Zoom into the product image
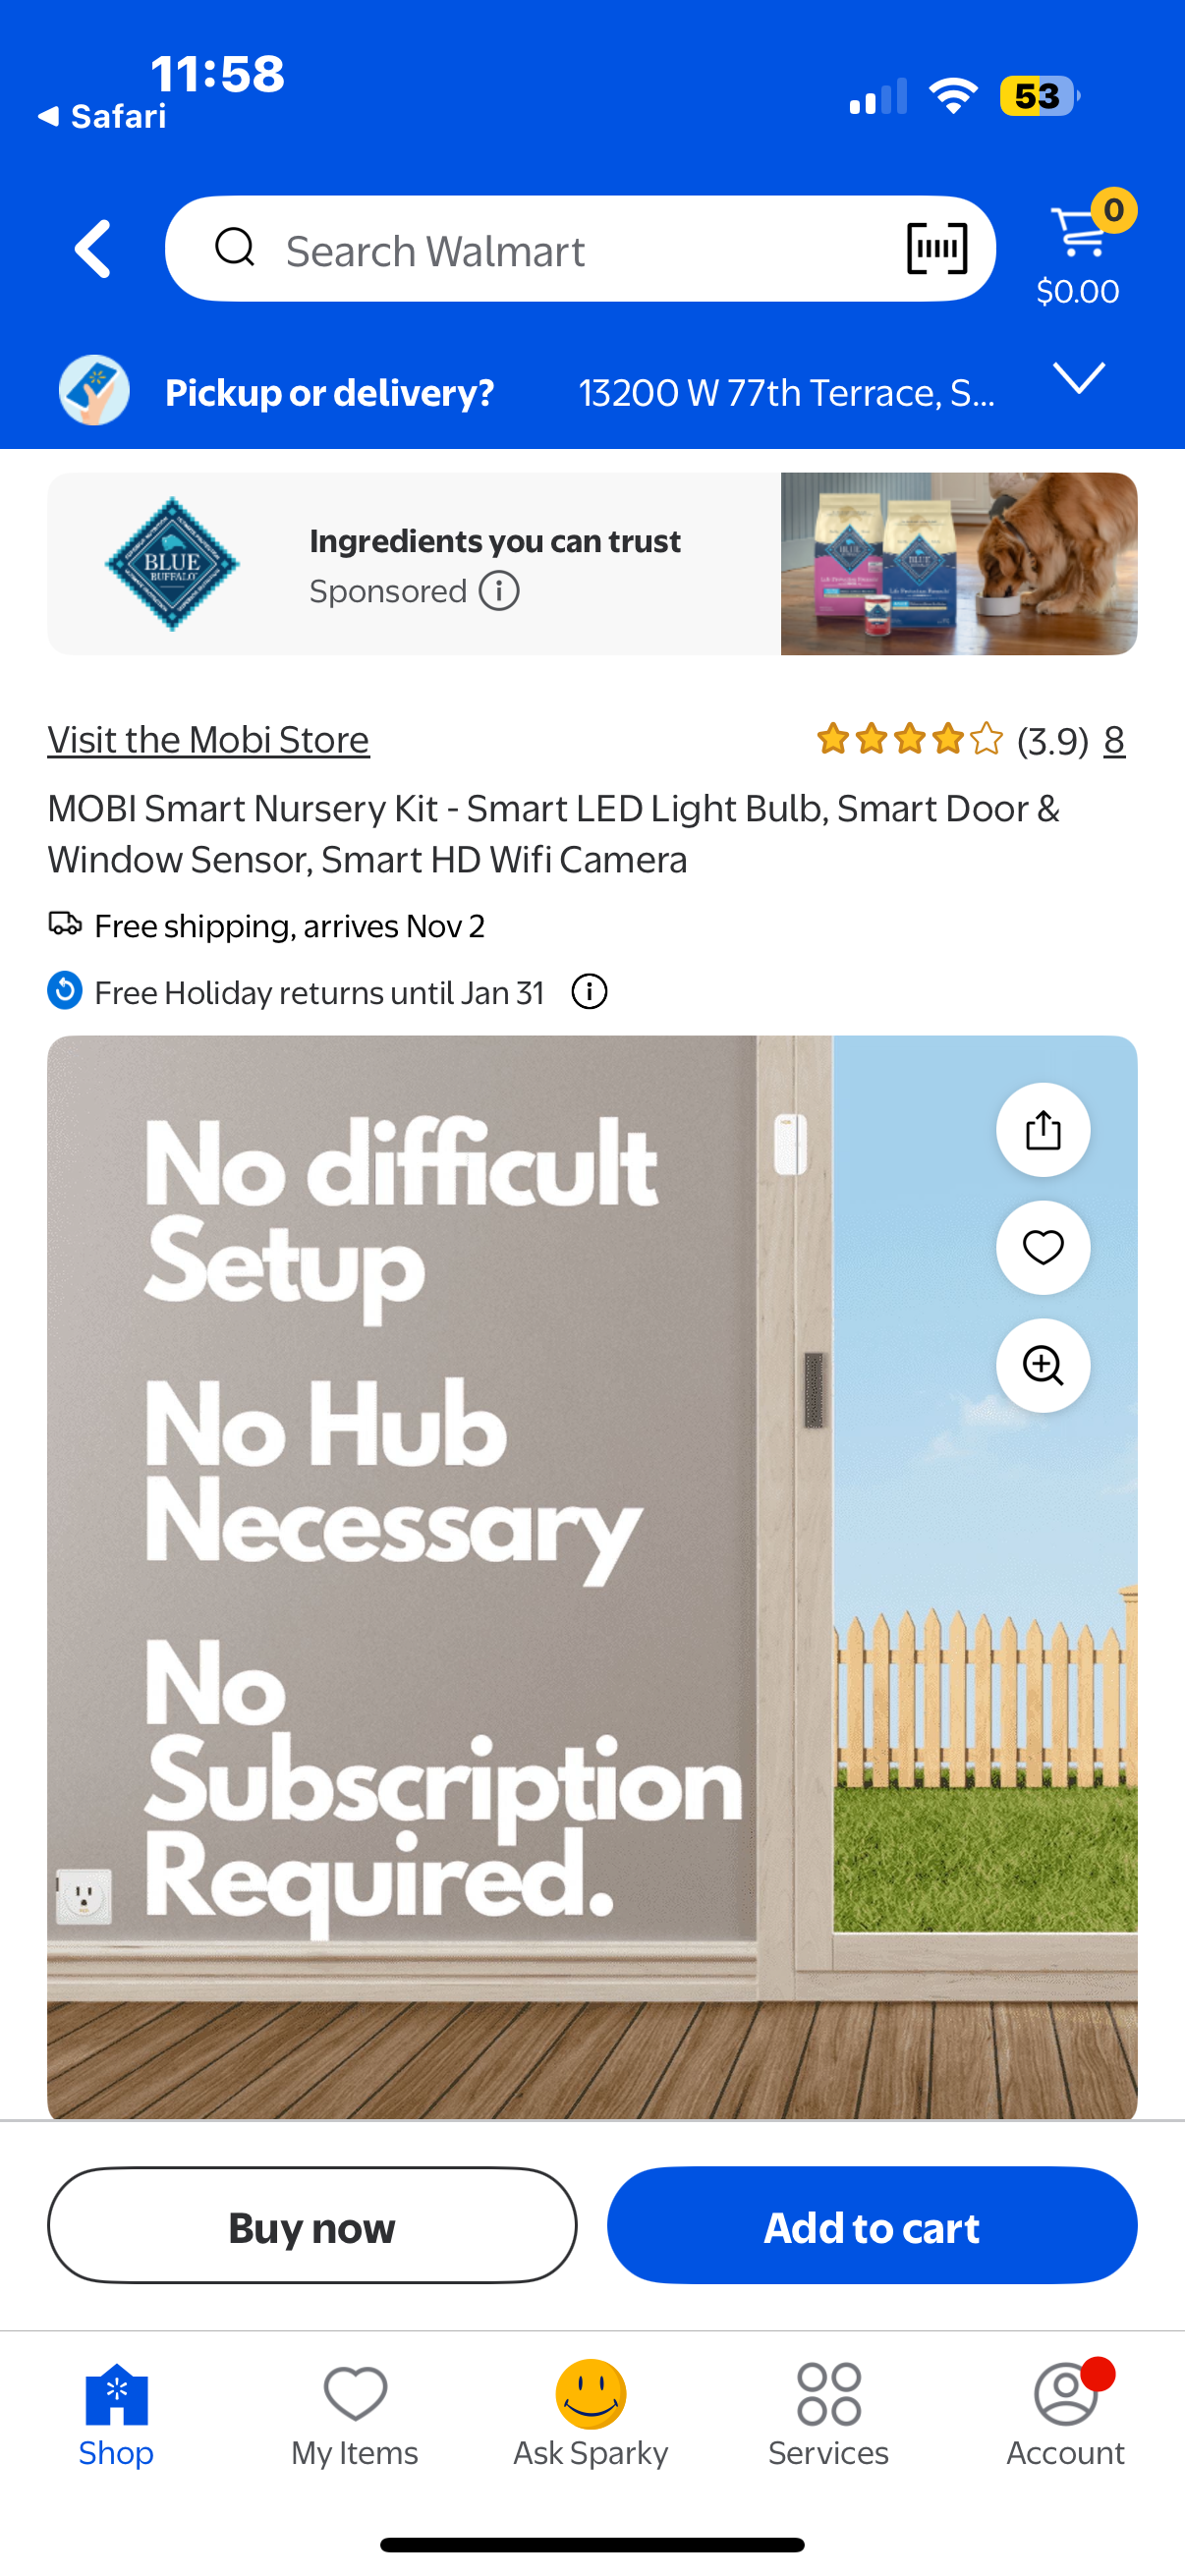This screenshot has height=2576, width=1185. pyautogui.click(x=1042, y=1366)
